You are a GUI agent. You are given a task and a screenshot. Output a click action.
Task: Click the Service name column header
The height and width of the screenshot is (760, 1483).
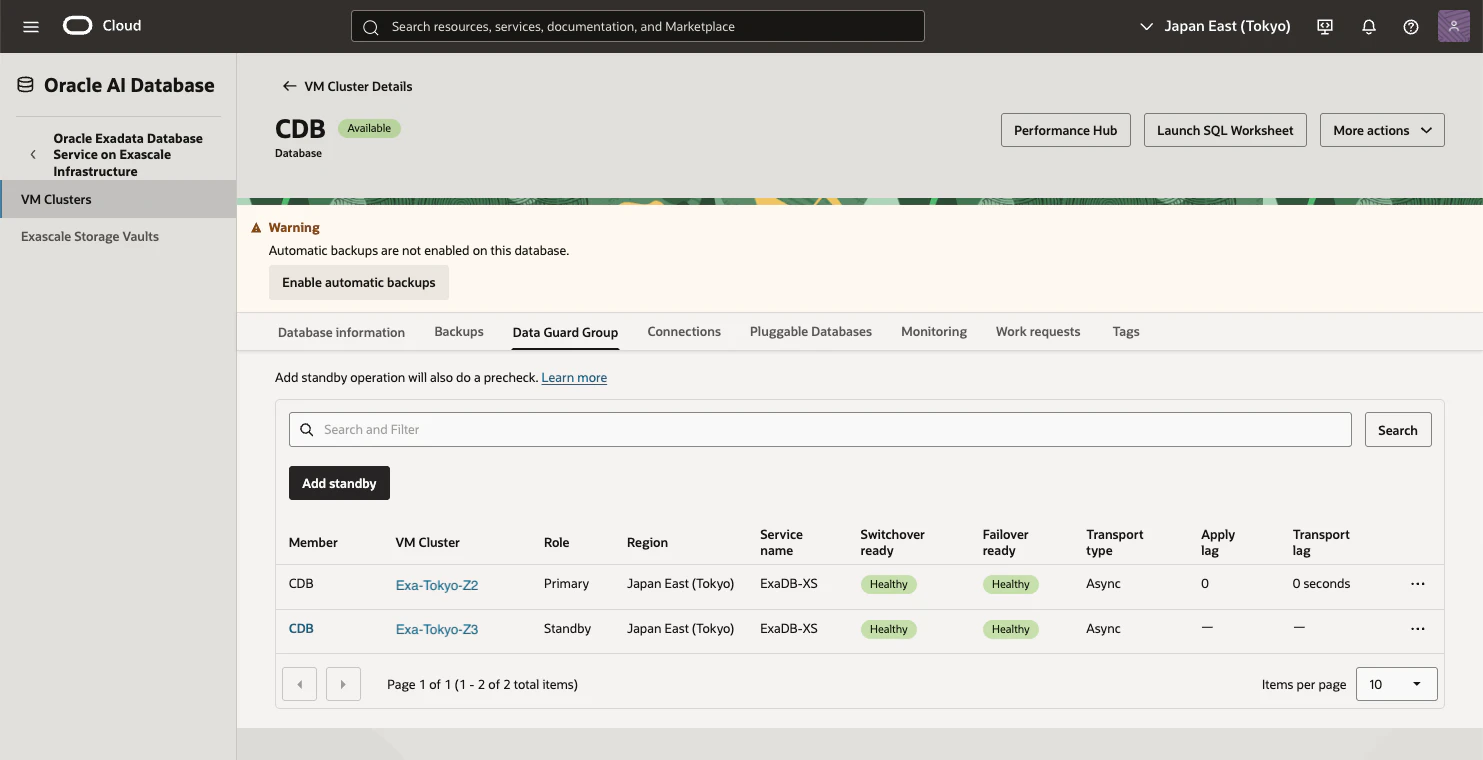click(781, 543)
